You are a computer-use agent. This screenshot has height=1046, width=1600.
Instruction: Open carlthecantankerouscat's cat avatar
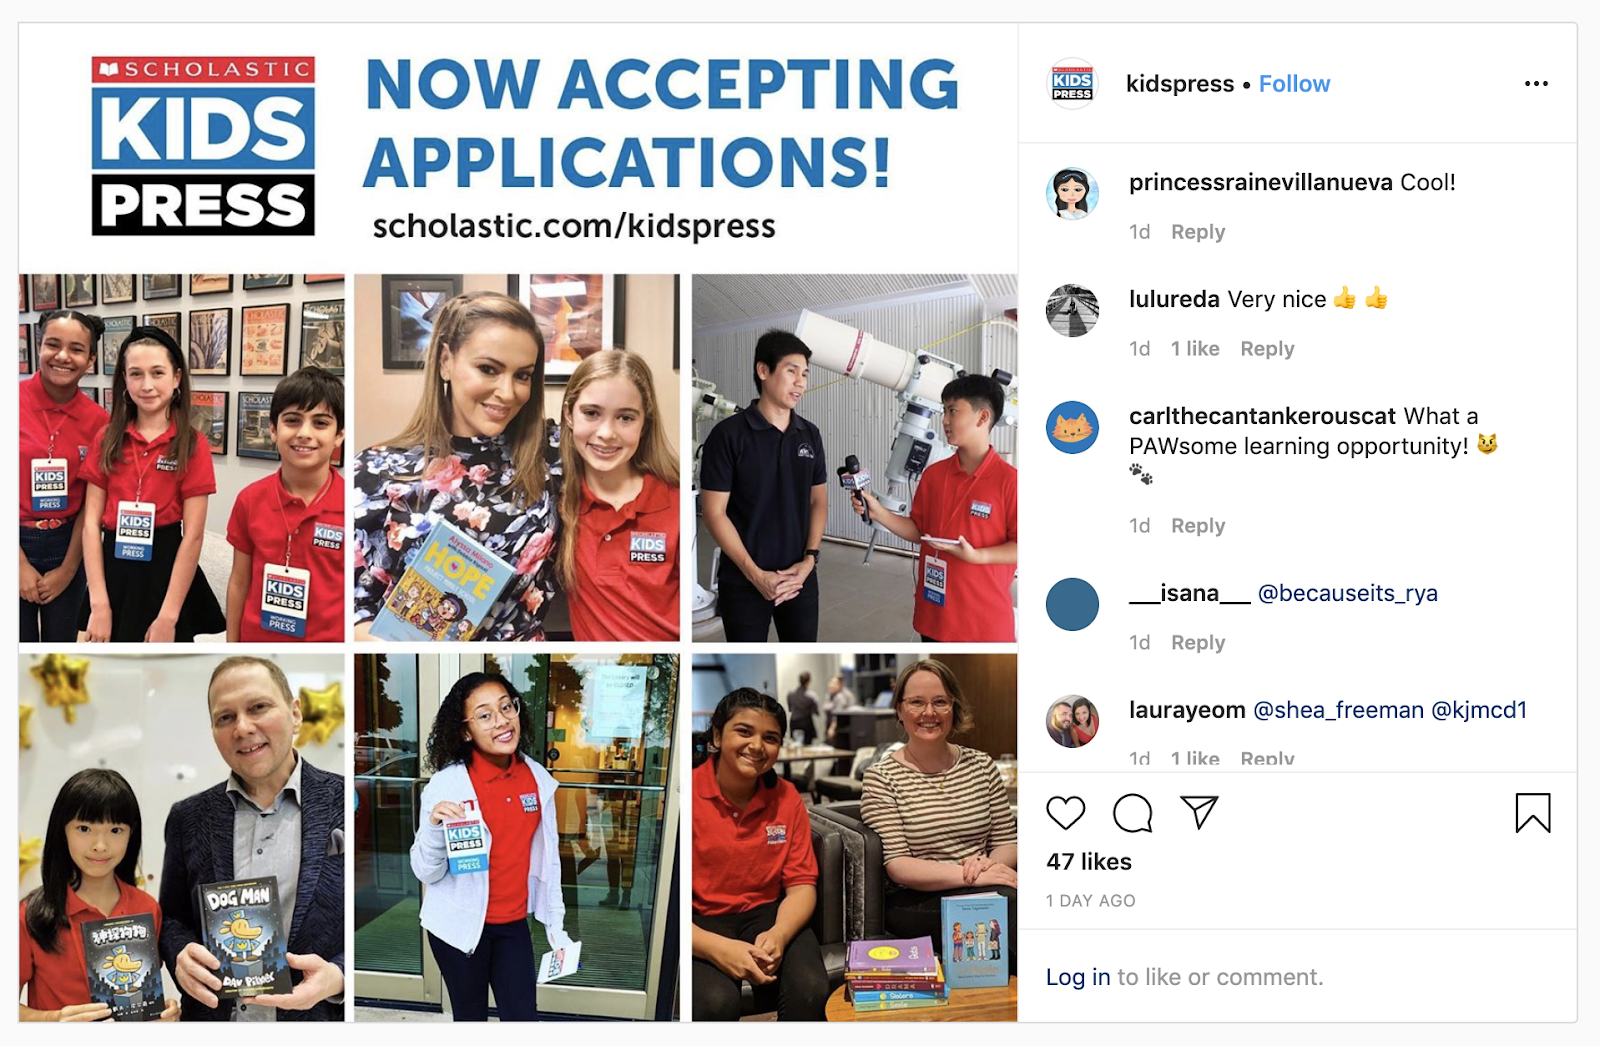pyautogui.click(x=1072, y=427)
